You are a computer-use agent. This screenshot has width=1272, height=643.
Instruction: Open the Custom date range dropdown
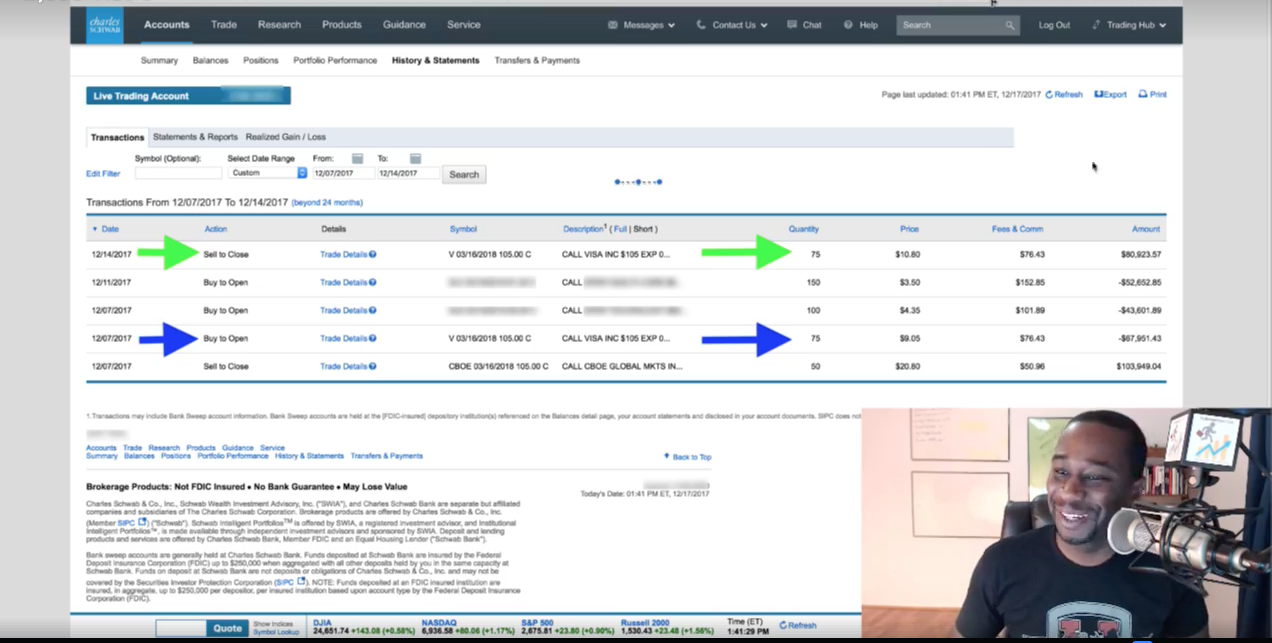click(267, 173)
